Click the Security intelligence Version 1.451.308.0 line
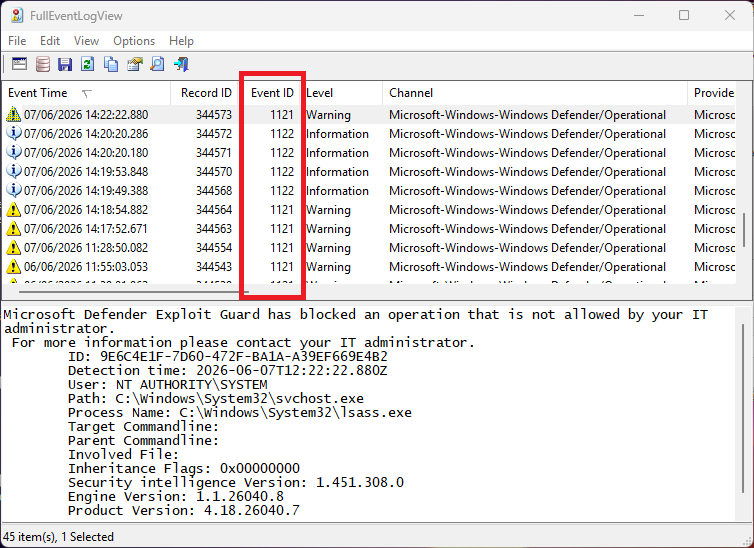This screenshot has width=754, height=548. tap(236, 482)
